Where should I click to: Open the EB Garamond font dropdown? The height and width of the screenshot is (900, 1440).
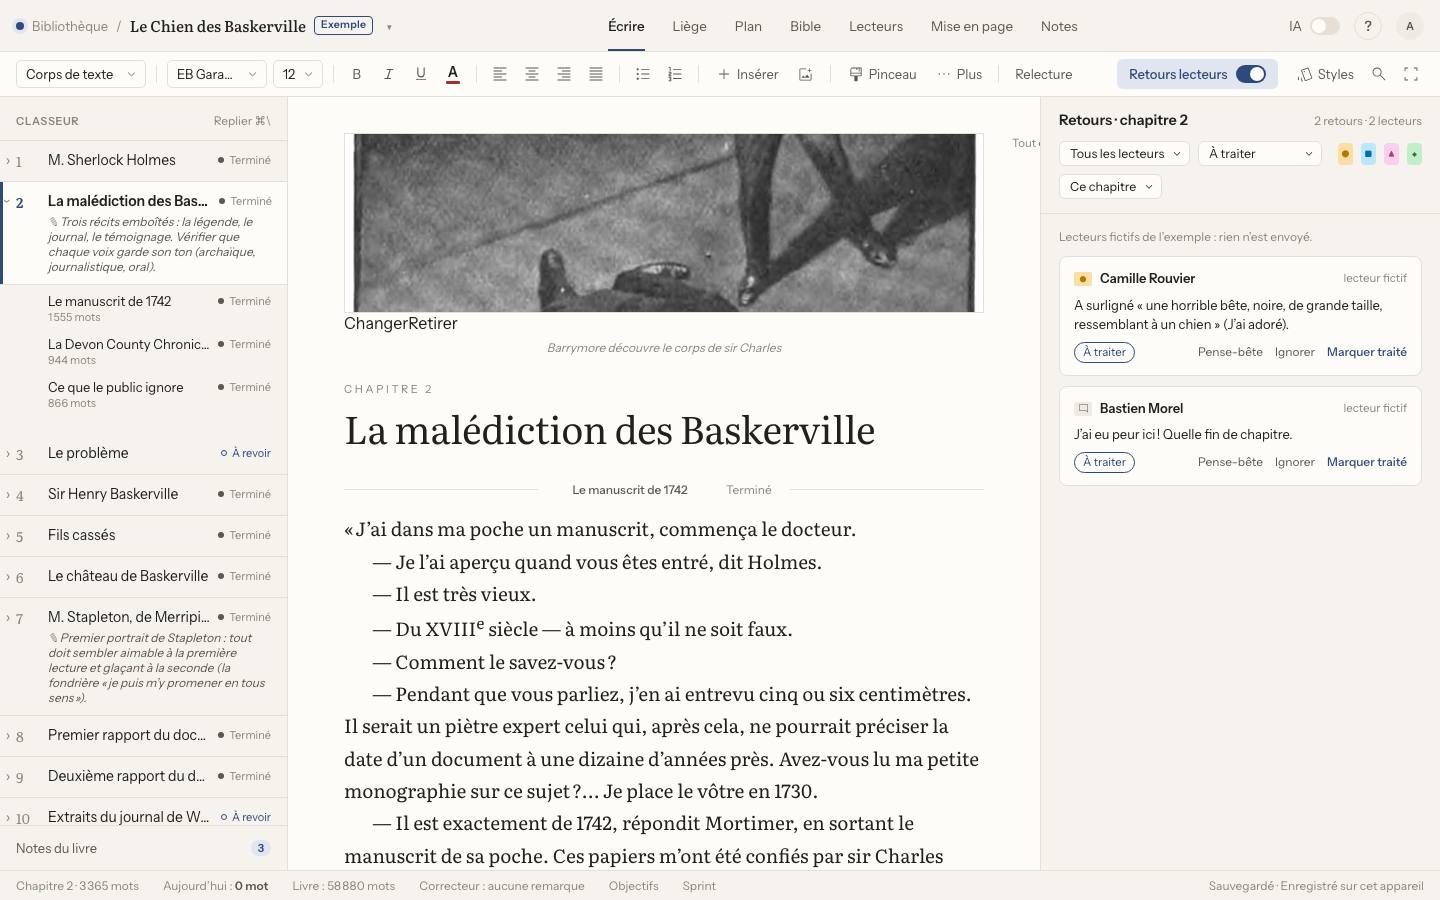[x=216, y=74]
